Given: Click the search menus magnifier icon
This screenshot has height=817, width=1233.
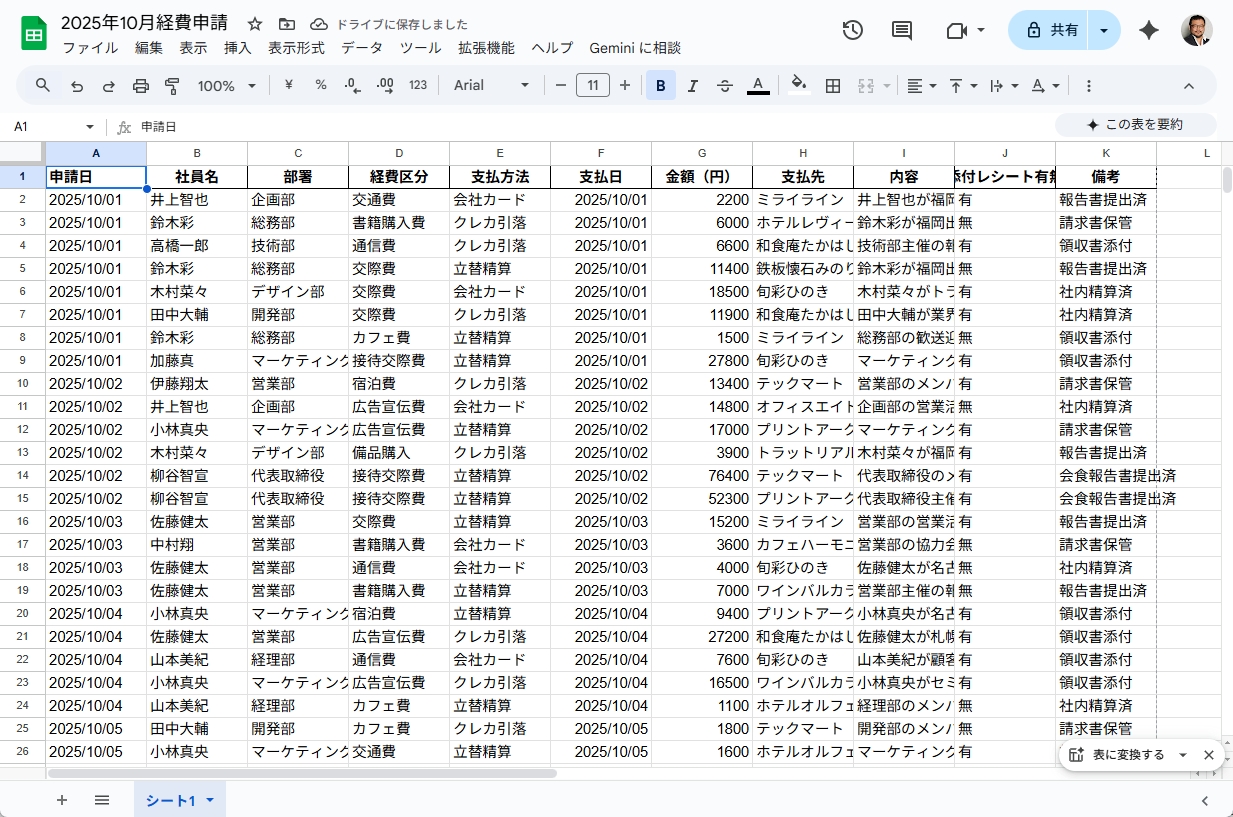Looking at the screenshot, I should pyautogui.click(x=43, y=85).
